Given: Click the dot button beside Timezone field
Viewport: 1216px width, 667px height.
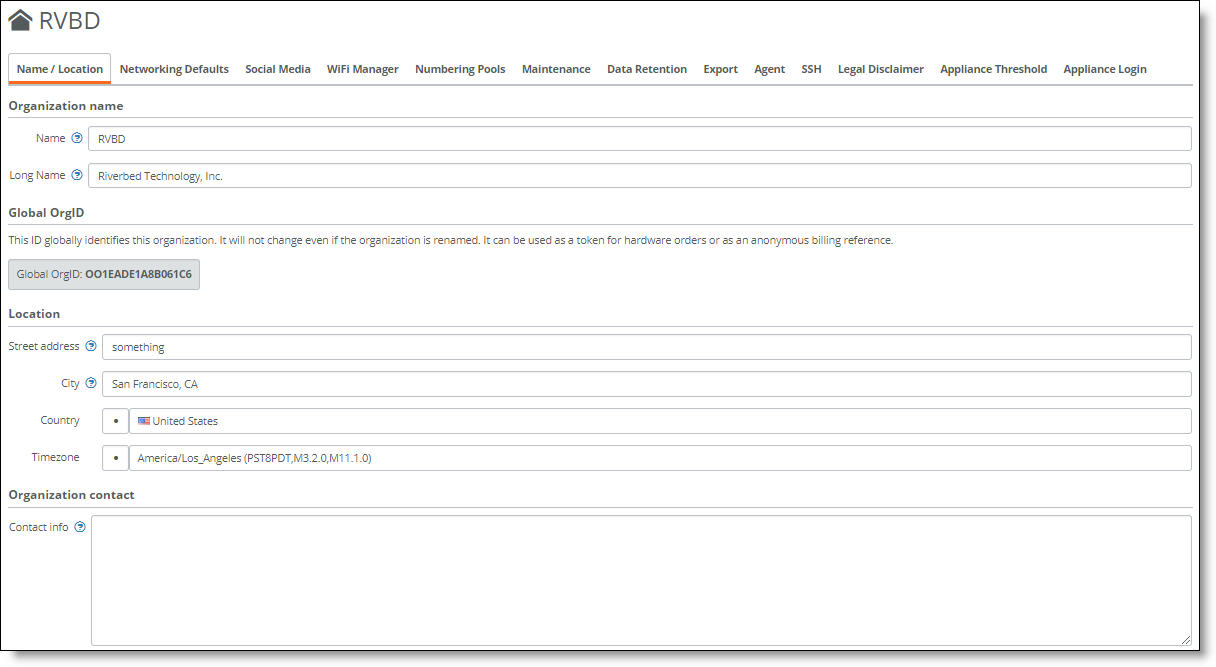Looking at the screenshot, I should [x=116, y=458].
